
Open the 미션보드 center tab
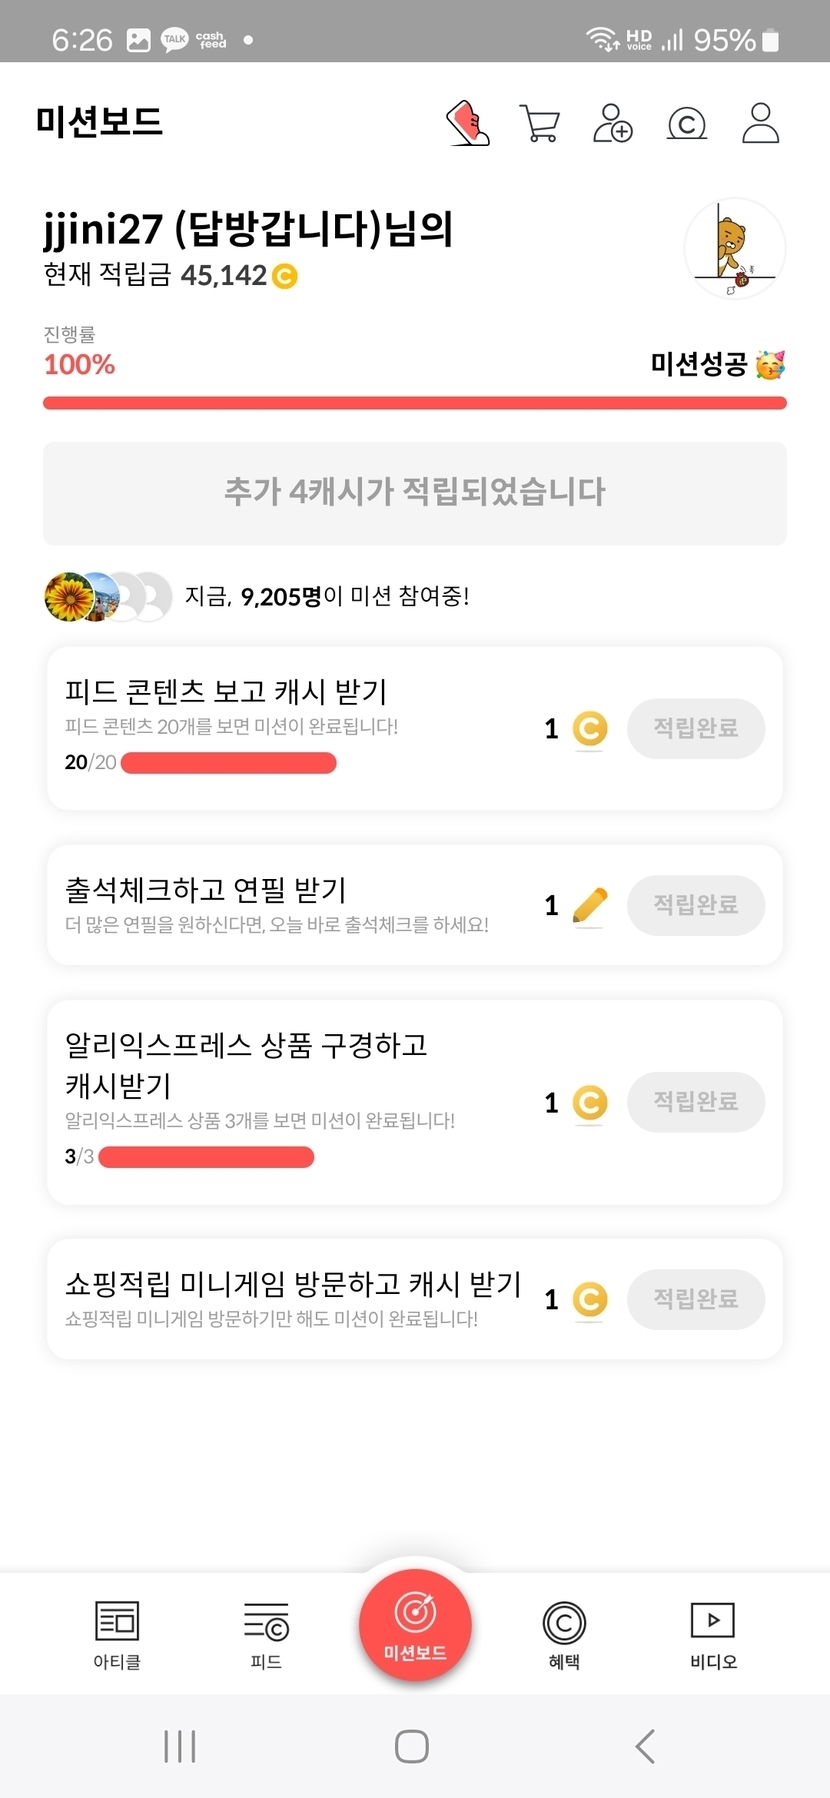[x=415, y=1625]
